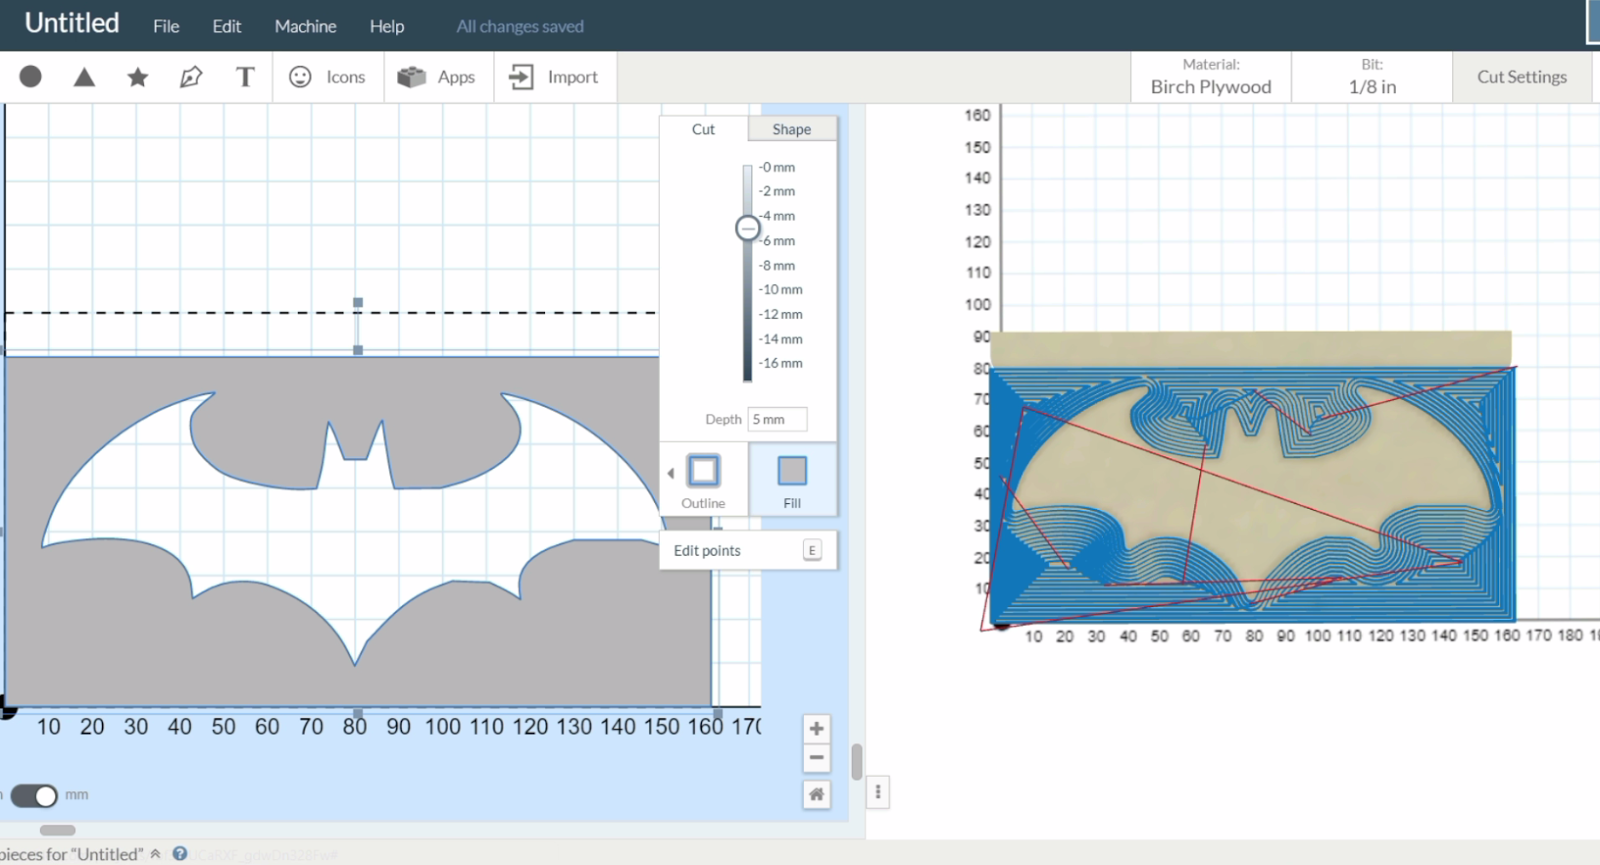Click the cut depth slider handle
The image size is (1600, 865).
747,229
